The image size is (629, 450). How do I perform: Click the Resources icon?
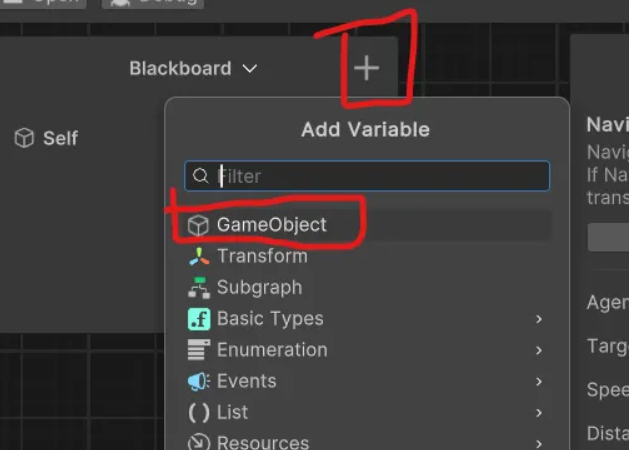tap(199, 442)
